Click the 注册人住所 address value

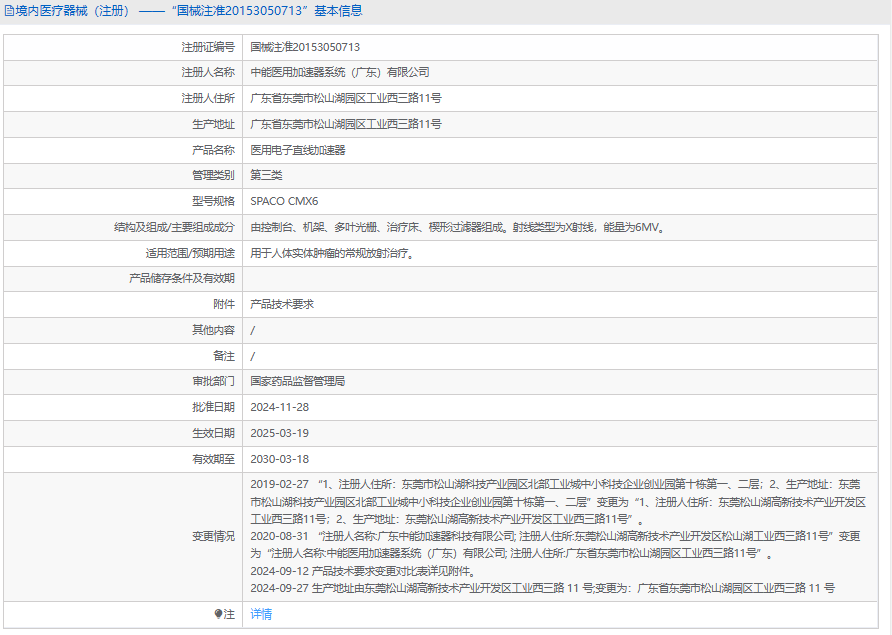(x=345, y=98)
